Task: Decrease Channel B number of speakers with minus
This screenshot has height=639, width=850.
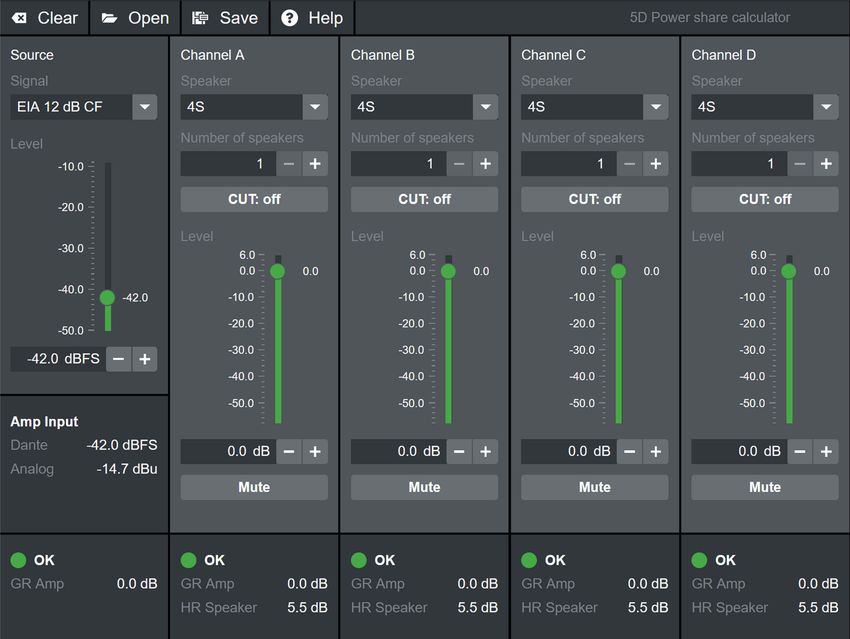Action: click(x=459, y=164)
